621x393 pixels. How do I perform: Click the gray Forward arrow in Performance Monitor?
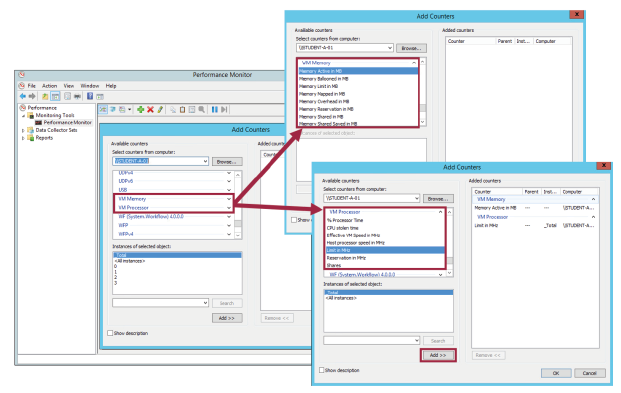click(32, 96)
